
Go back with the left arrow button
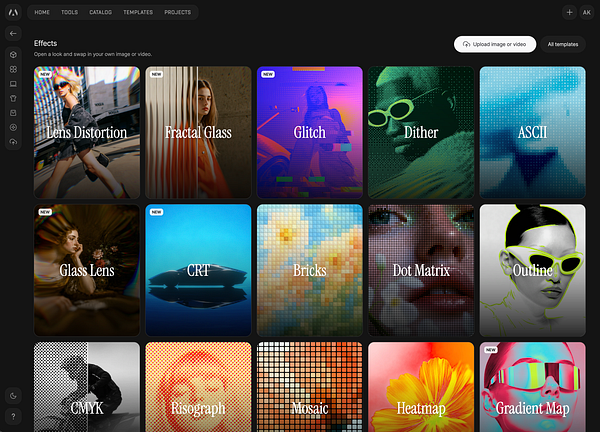(13, 34)
